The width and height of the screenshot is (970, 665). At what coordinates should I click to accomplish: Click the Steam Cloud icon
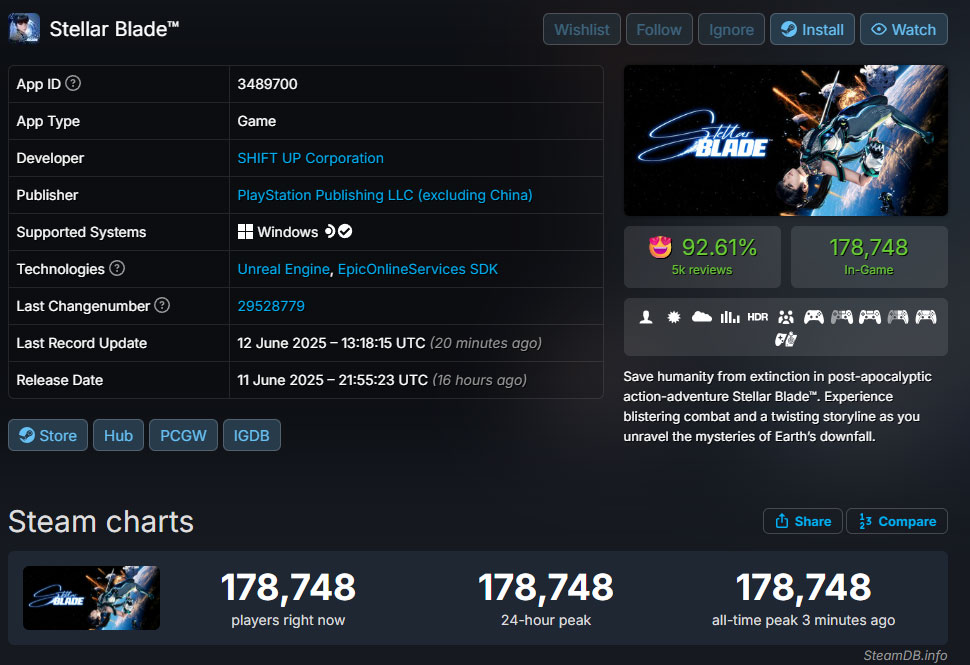click(x=702, y=317)
